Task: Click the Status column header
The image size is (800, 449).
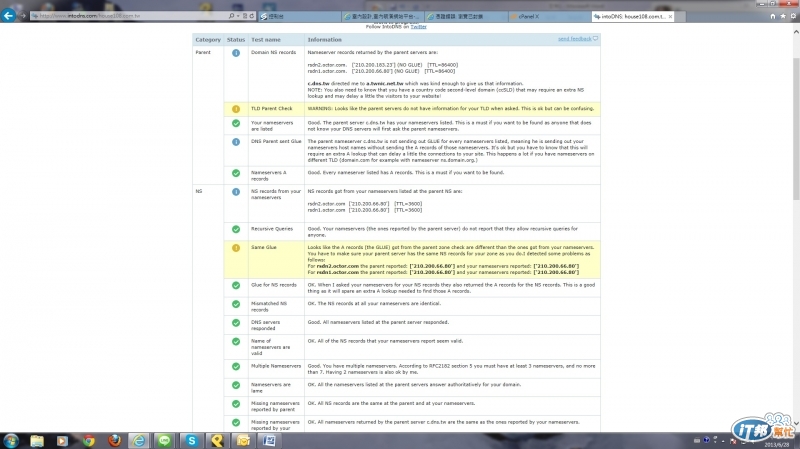Action: (x=236, y=40)
